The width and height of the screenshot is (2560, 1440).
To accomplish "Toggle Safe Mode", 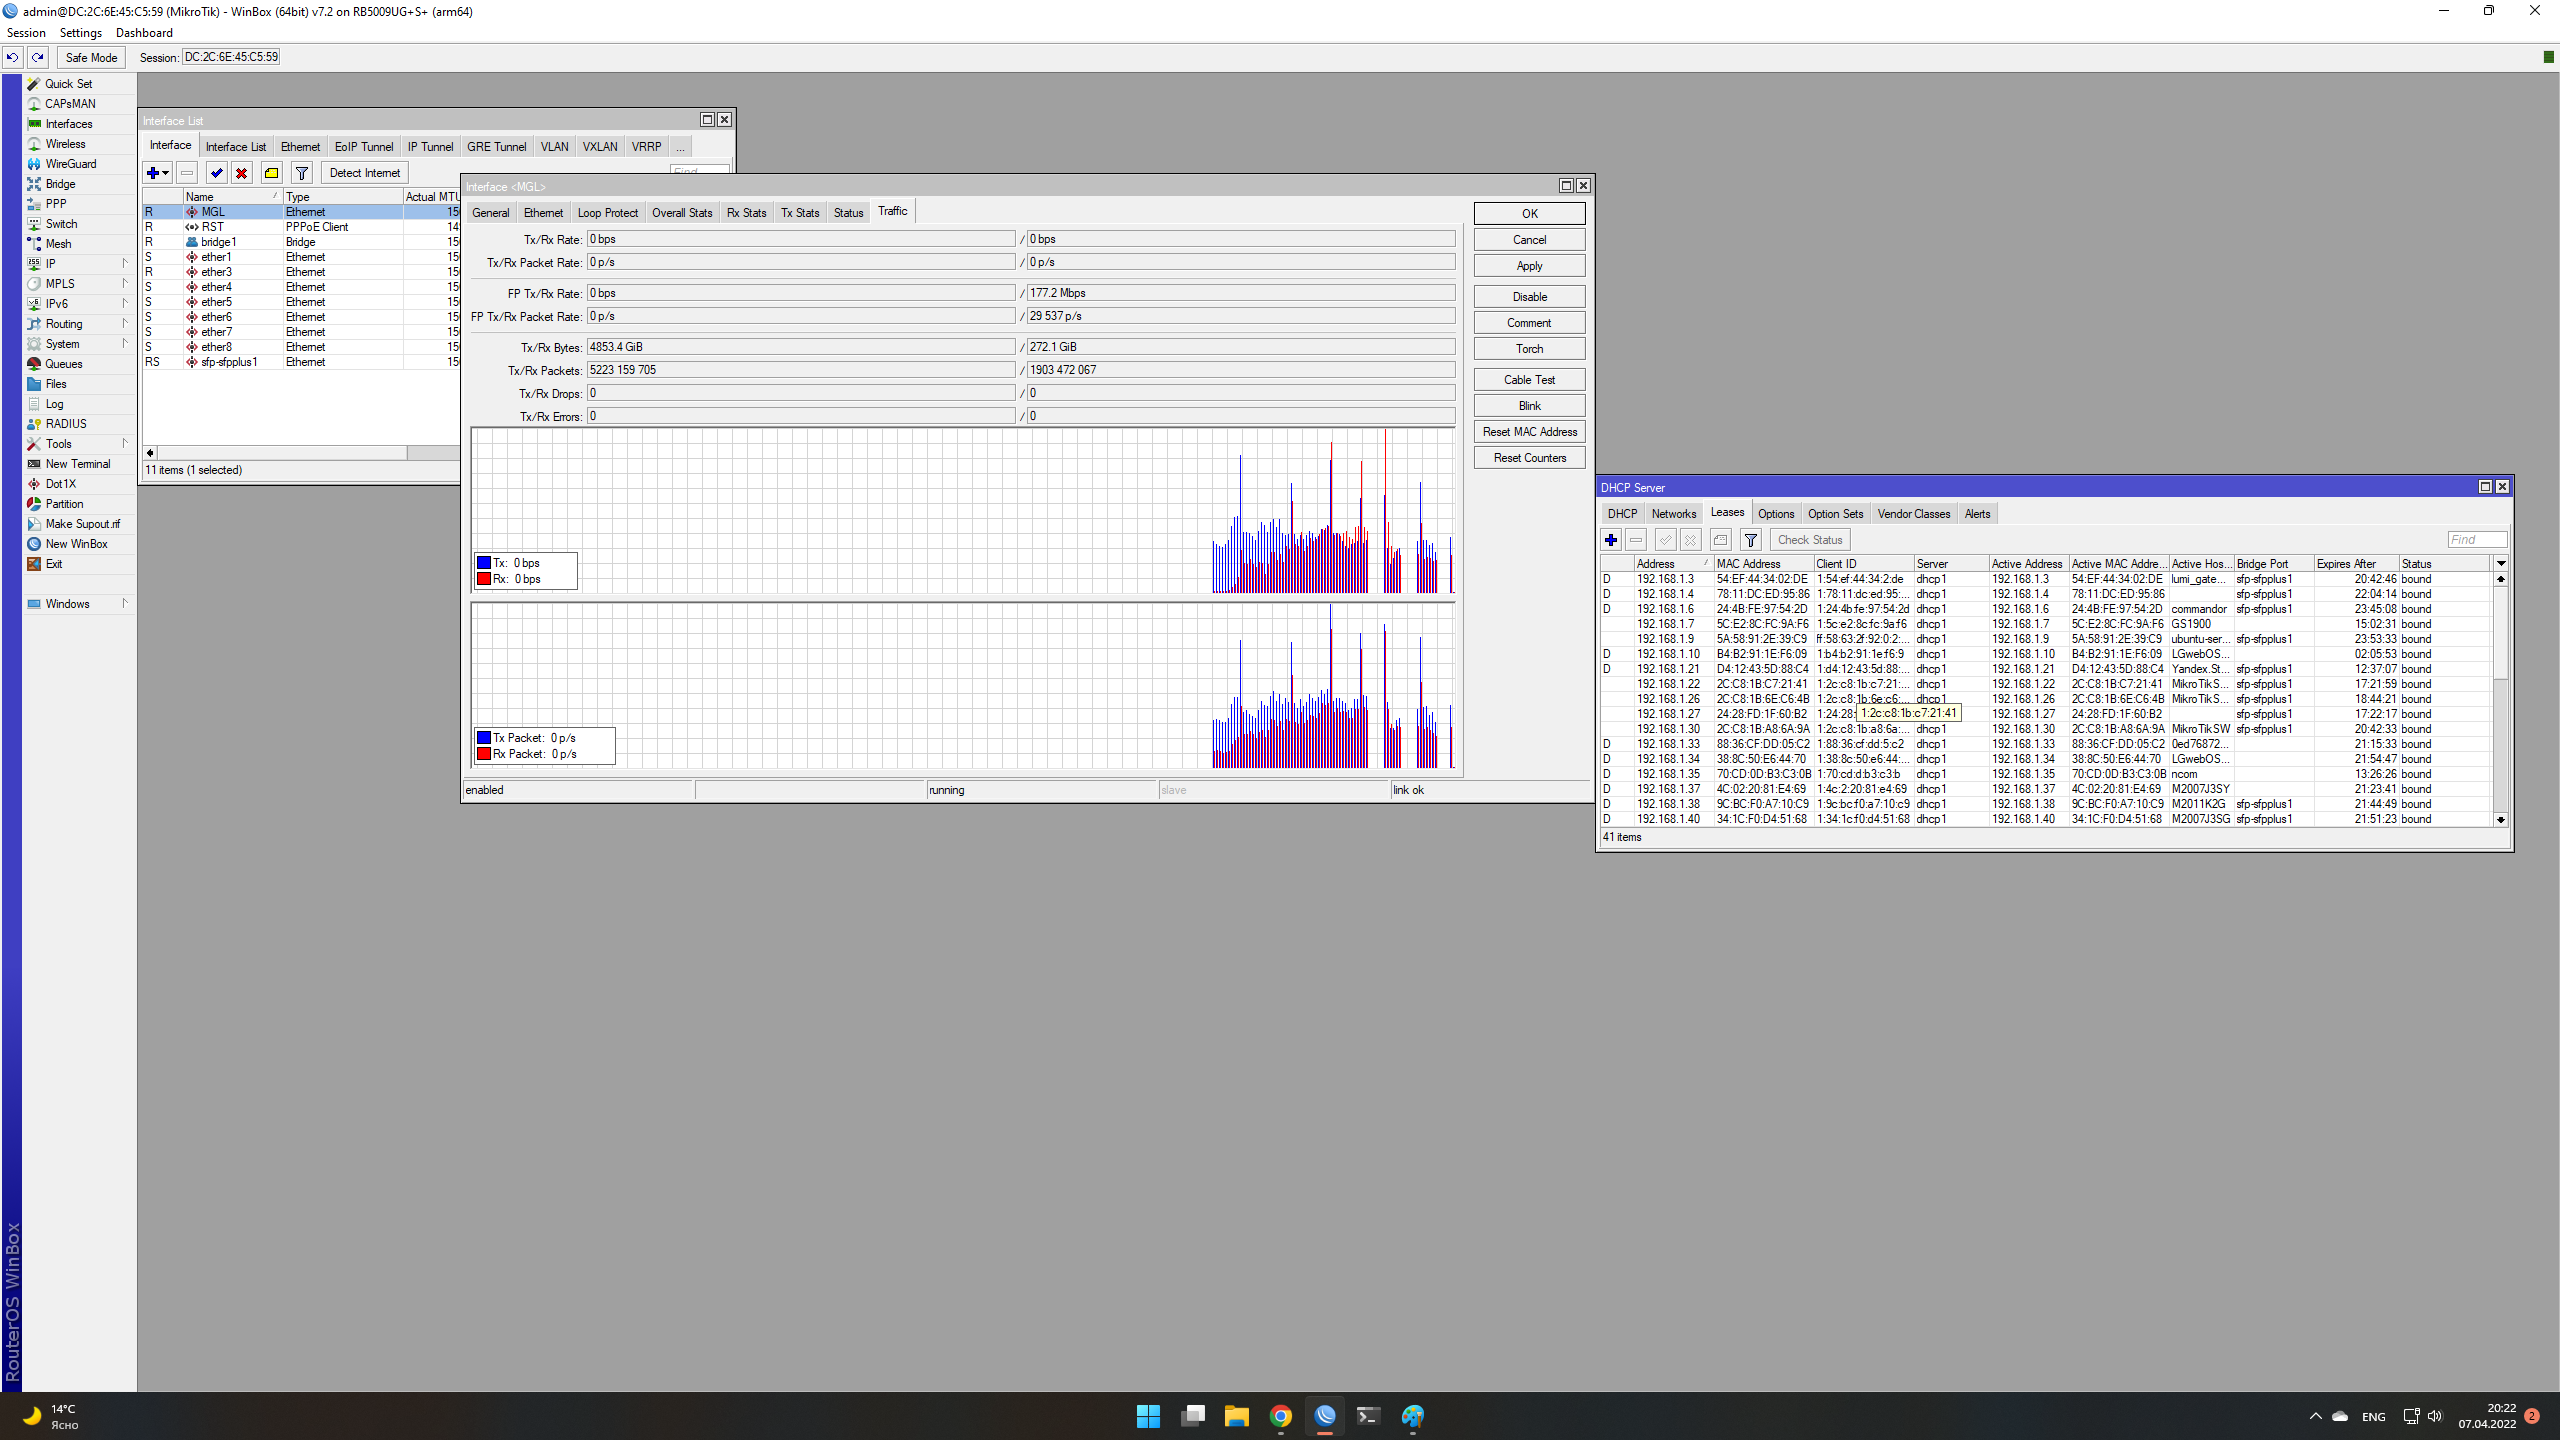I will tap(91, 57).
